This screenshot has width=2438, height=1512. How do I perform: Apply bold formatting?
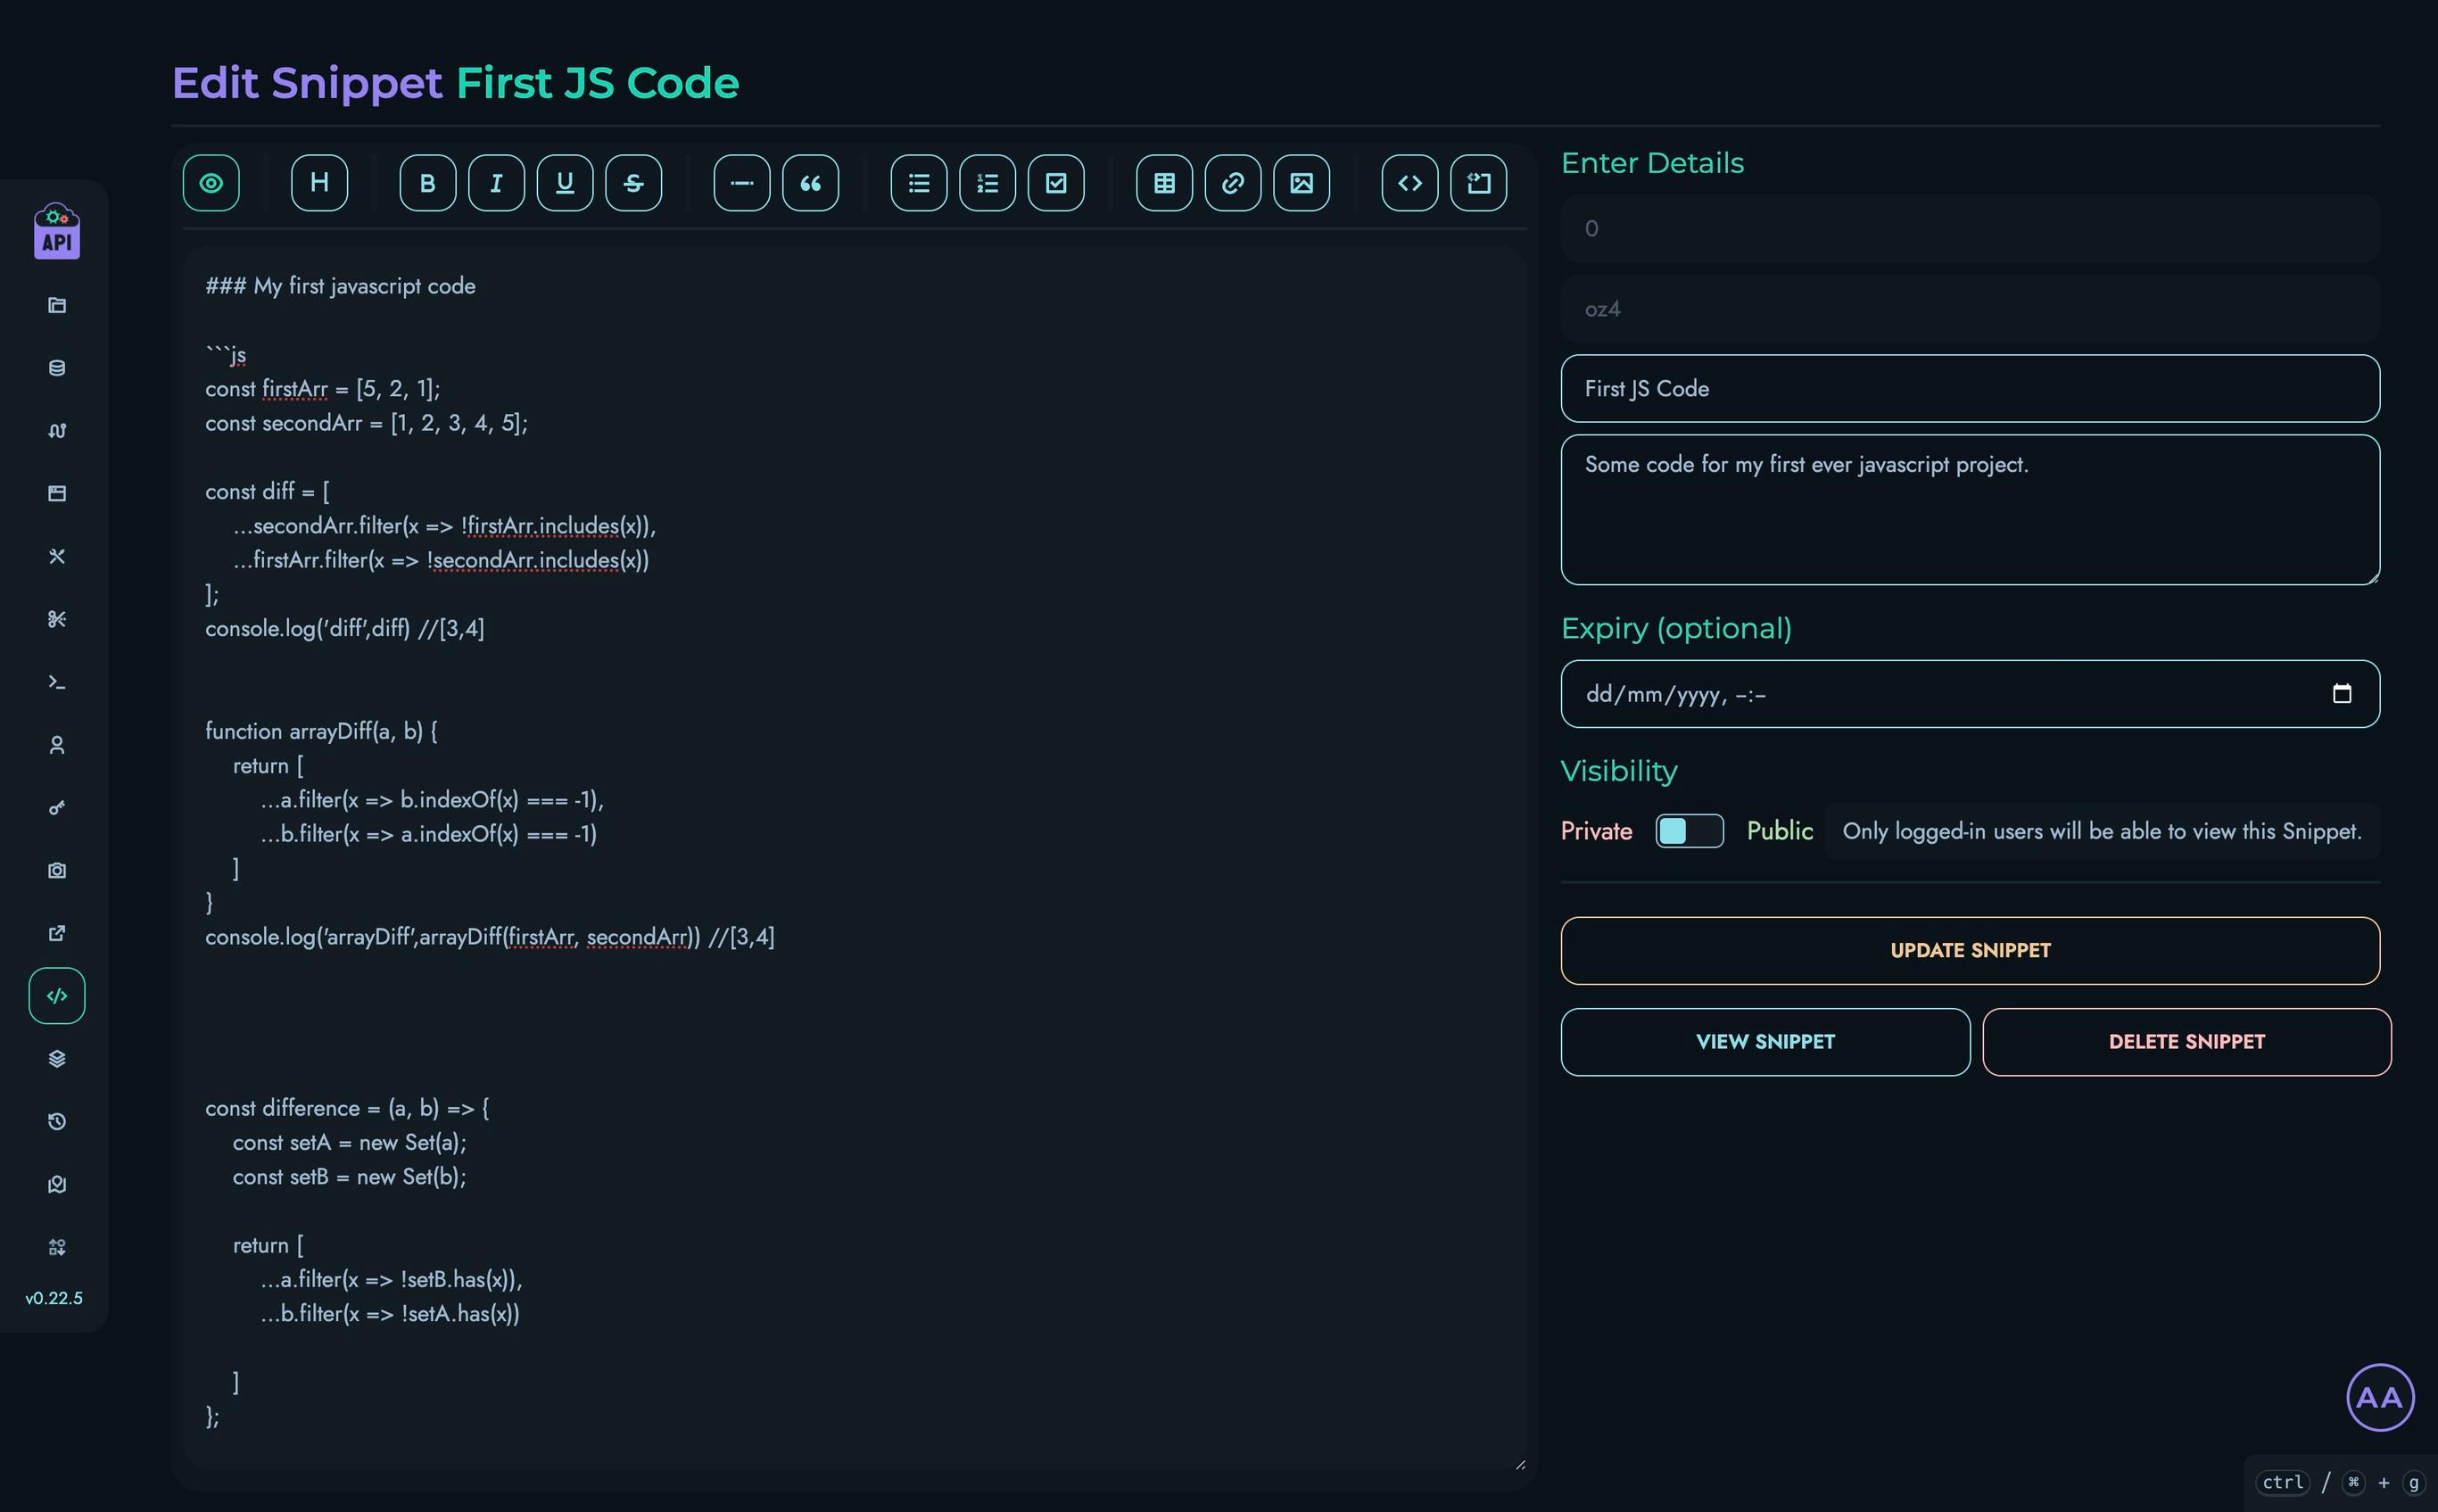428,183
